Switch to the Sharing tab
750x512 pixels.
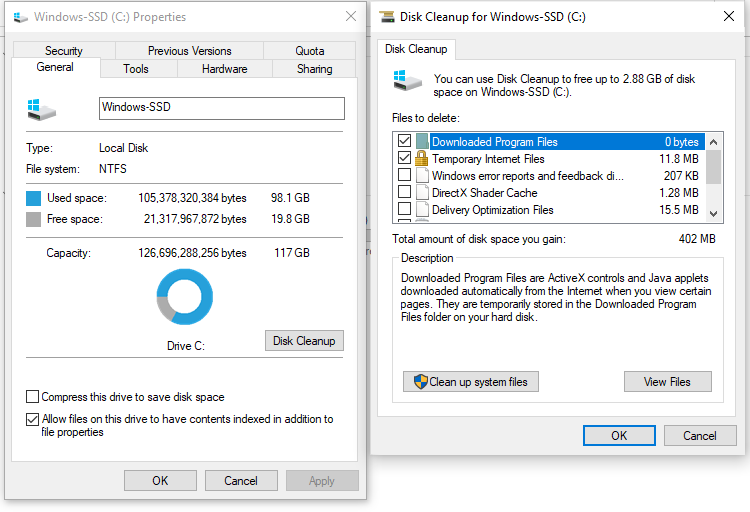tap(314, 69)
